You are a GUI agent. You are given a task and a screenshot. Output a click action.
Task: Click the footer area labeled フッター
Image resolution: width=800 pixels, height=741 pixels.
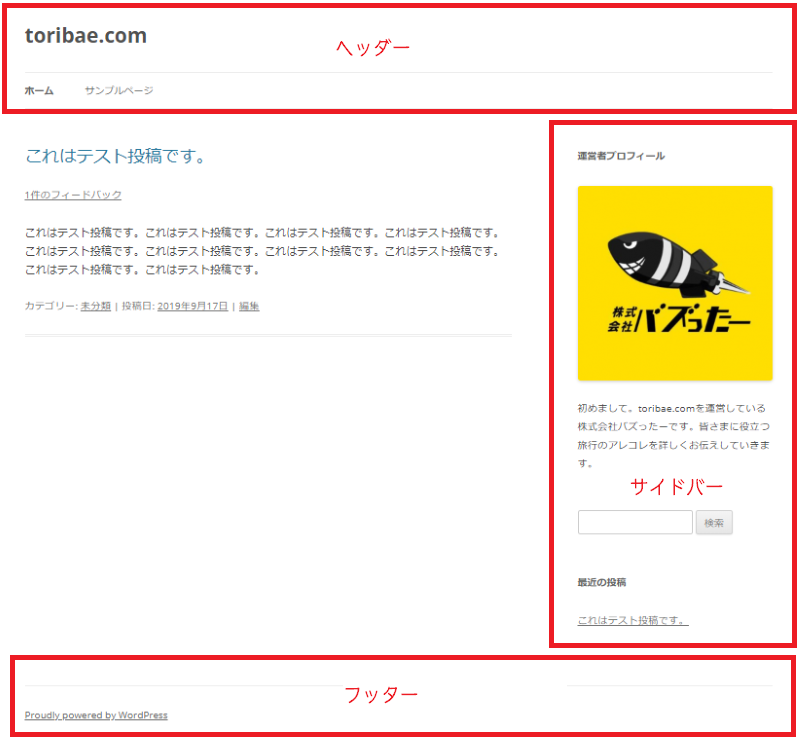[380, 691]
